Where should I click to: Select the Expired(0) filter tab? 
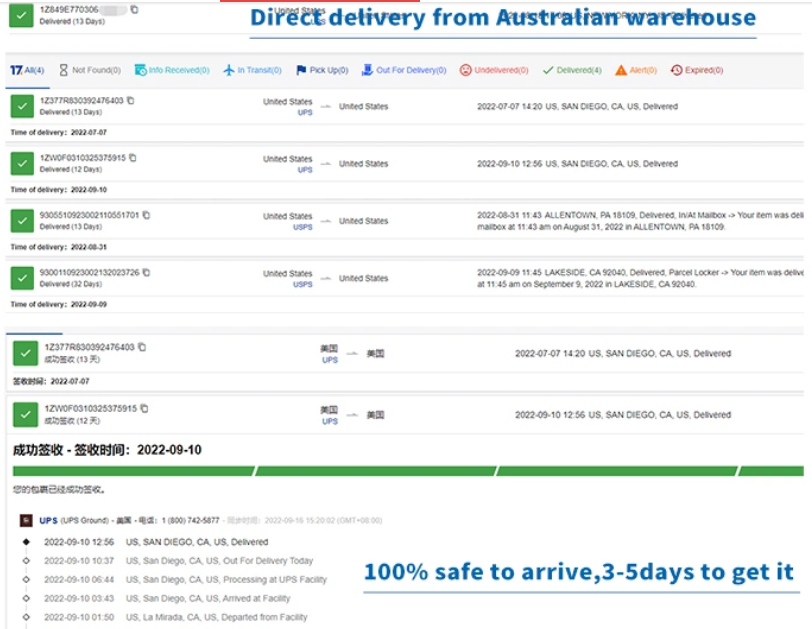696,71
